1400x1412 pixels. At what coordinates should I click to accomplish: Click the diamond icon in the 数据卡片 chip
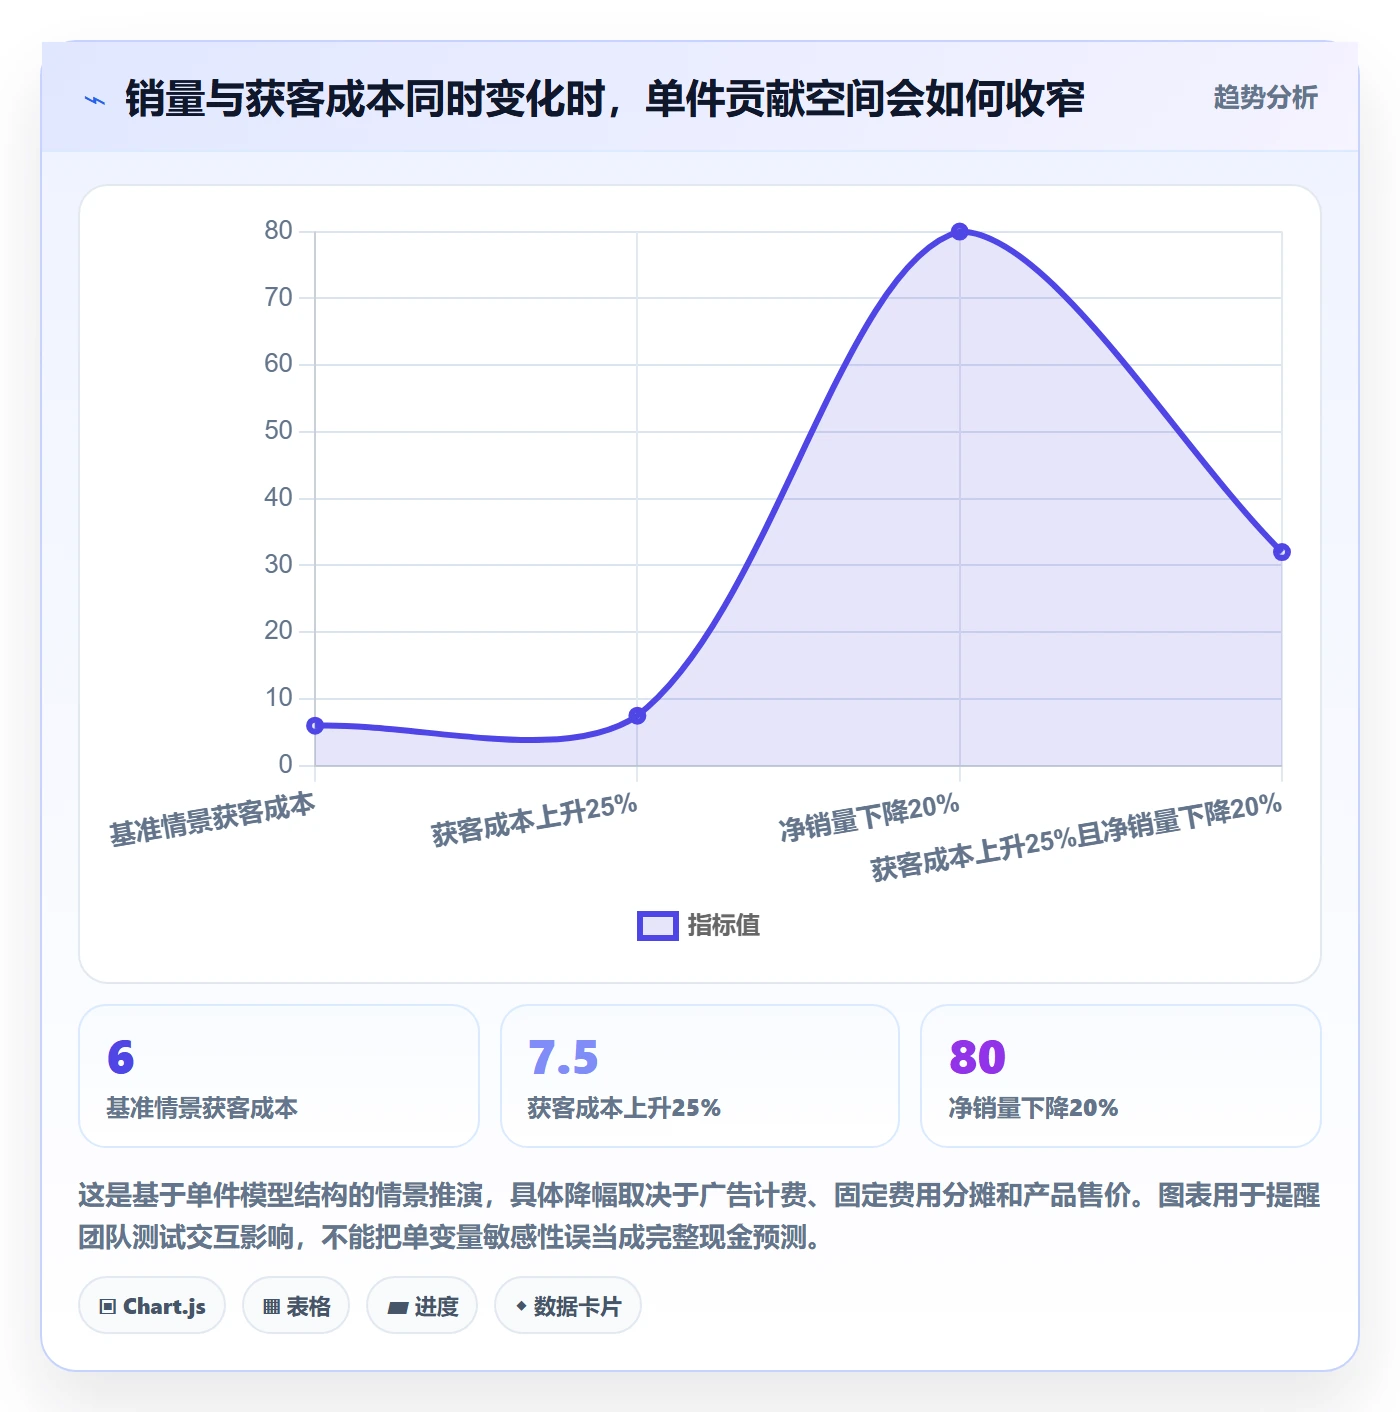click(x=521, y=1306)
